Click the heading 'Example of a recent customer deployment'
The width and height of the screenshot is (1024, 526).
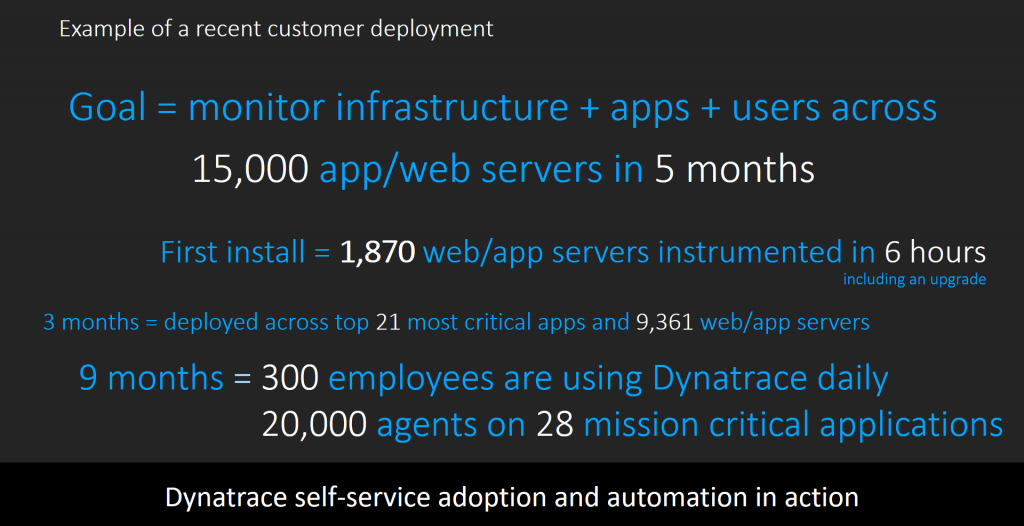pos(276,29)
